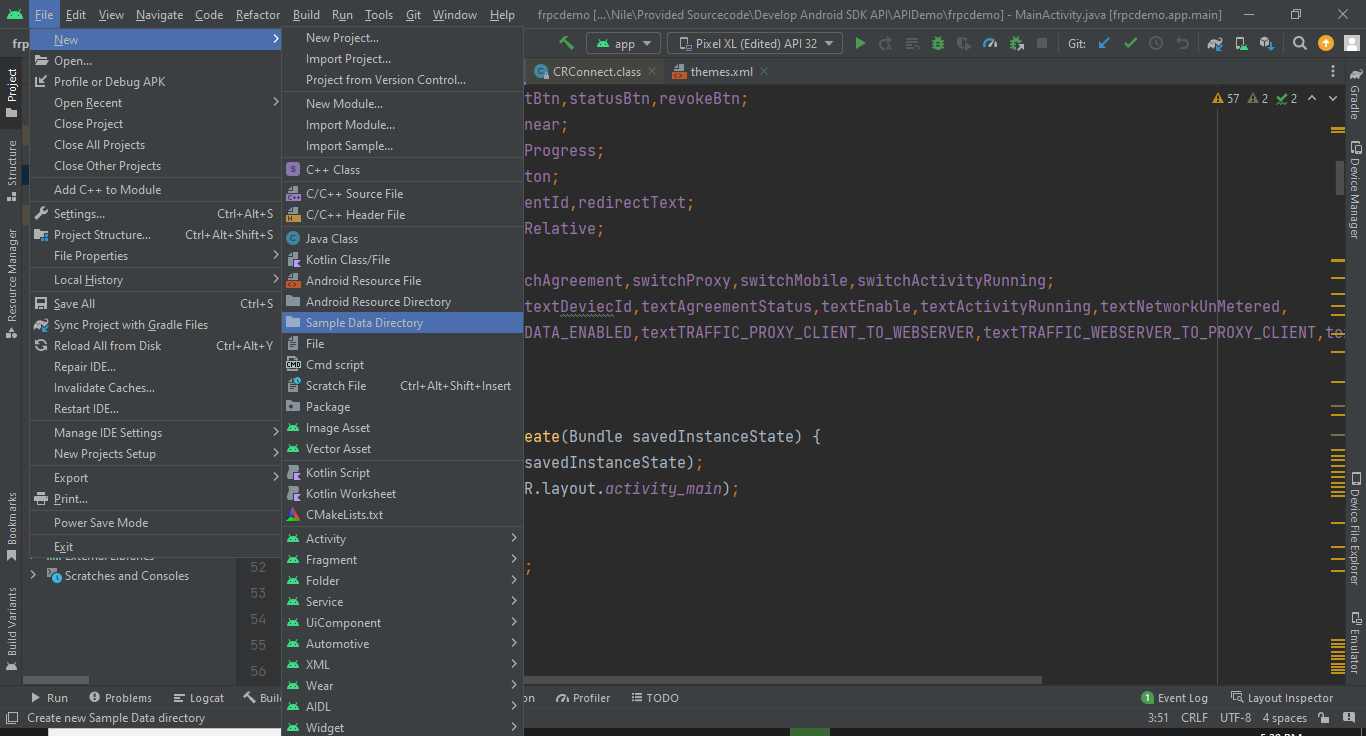Click the Git update project arrow
The image size is (1366, 736).
tap(1104, 44)
